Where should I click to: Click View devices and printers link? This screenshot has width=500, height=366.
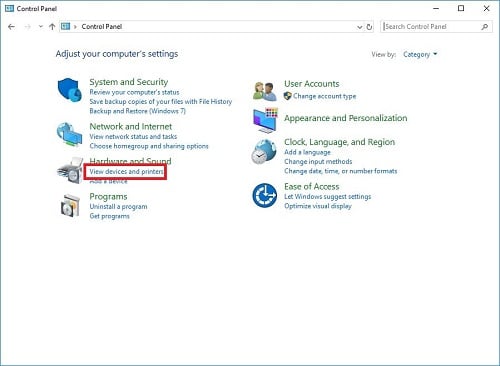126,172
